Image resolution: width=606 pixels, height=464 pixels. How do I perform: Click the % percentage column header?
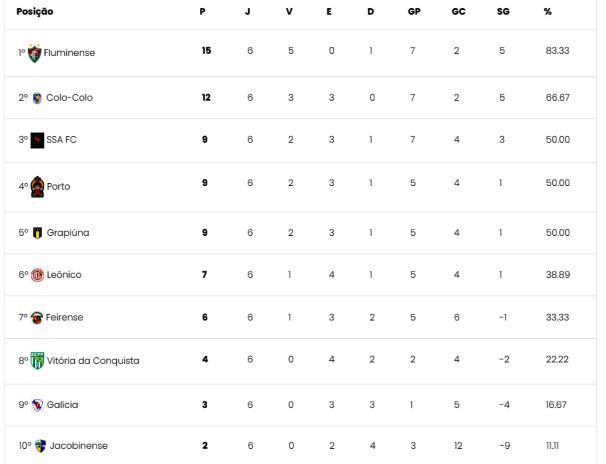pos(548,12)
